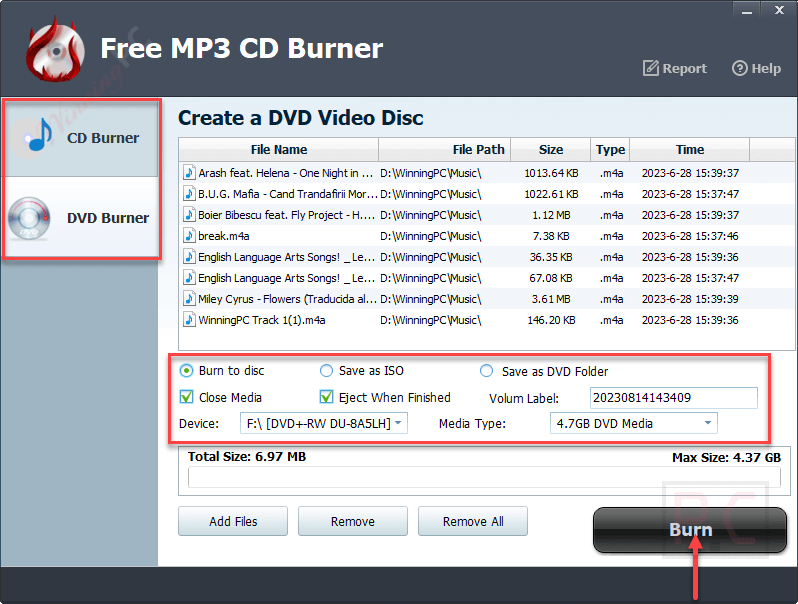Sort by Time column header
The height and width of the screenshot is (604, 798).
tap(690, 150)
